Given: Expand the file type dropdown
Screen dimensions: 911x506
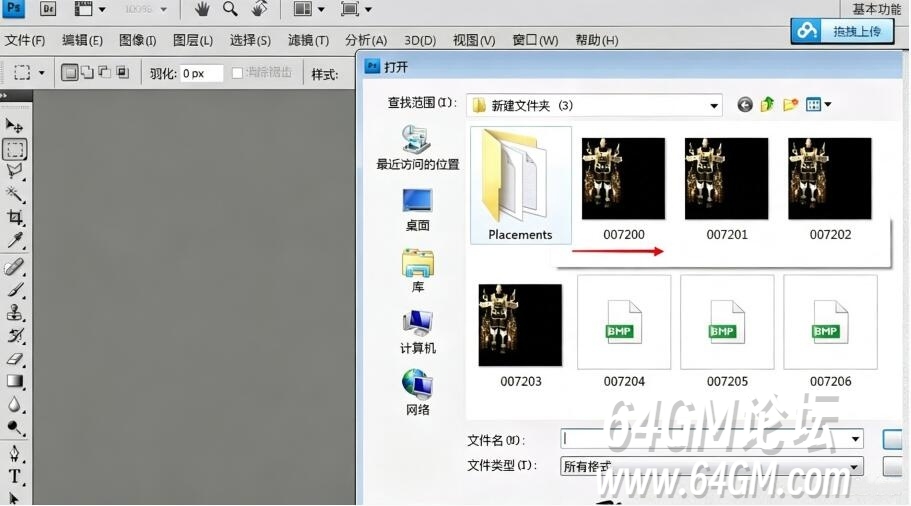Looking at the screenshot, I should click(x=855, y=466).
